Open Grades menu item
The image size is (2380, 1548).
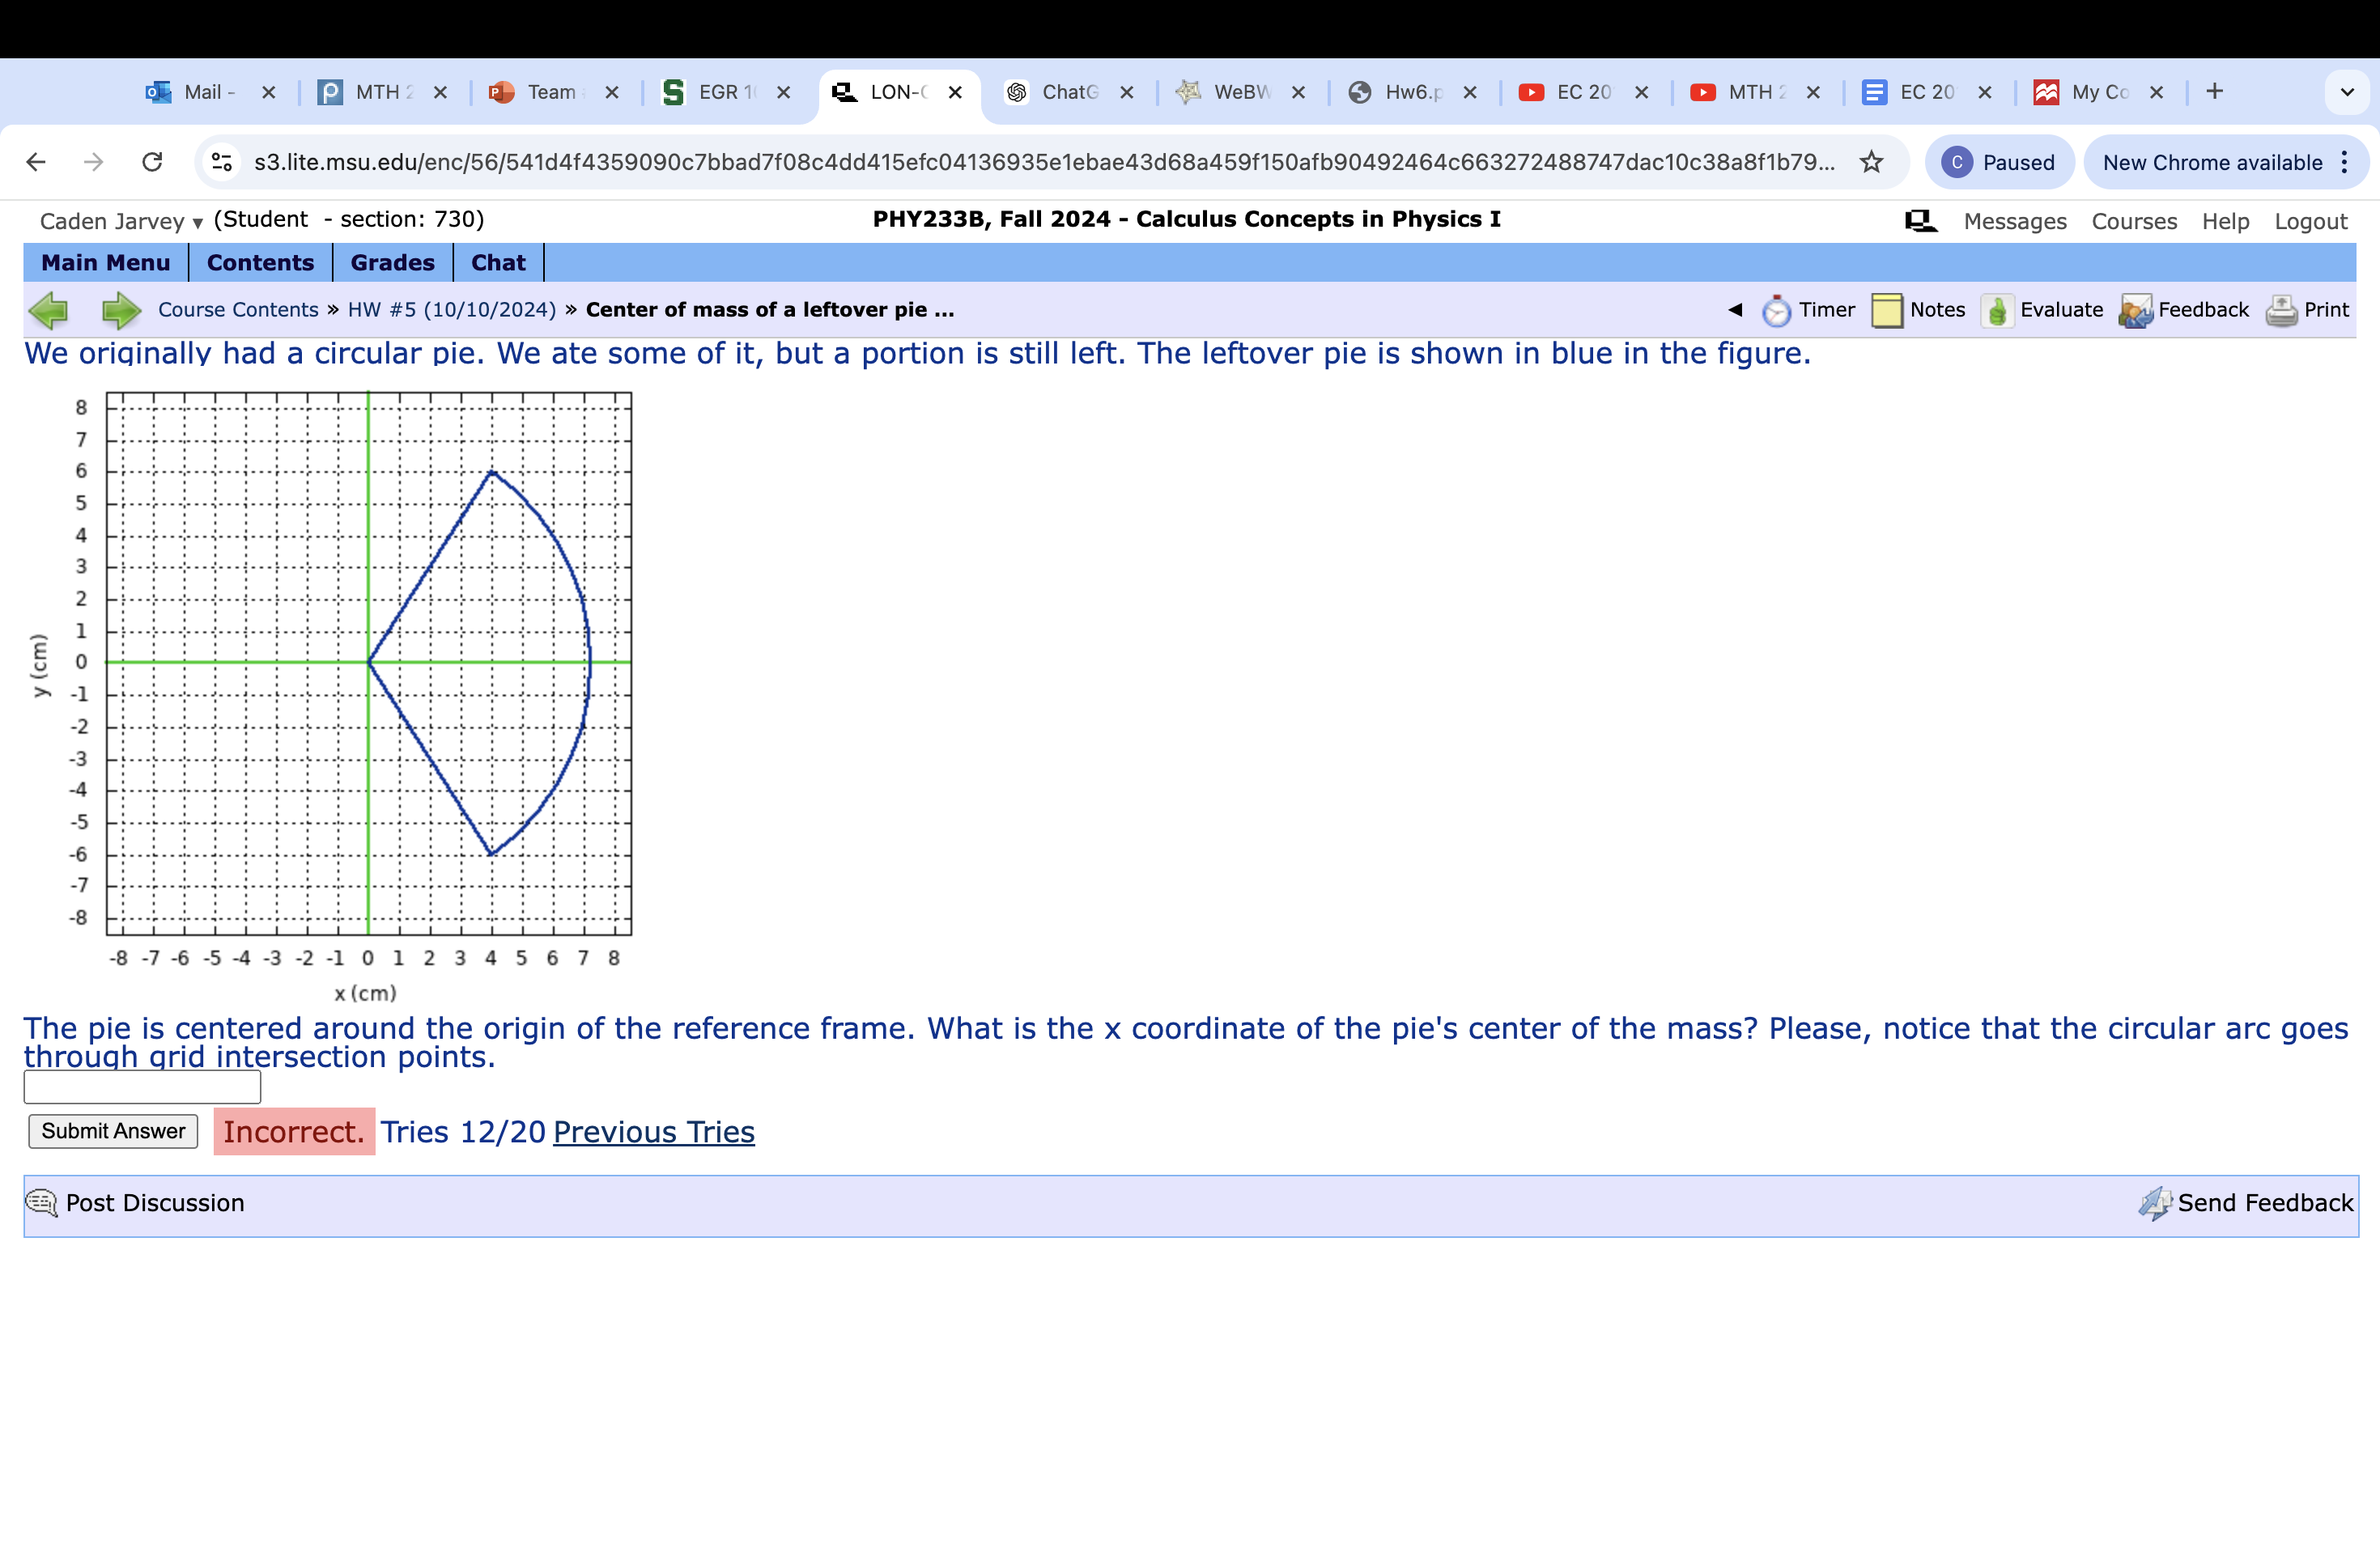click(392, 263)
